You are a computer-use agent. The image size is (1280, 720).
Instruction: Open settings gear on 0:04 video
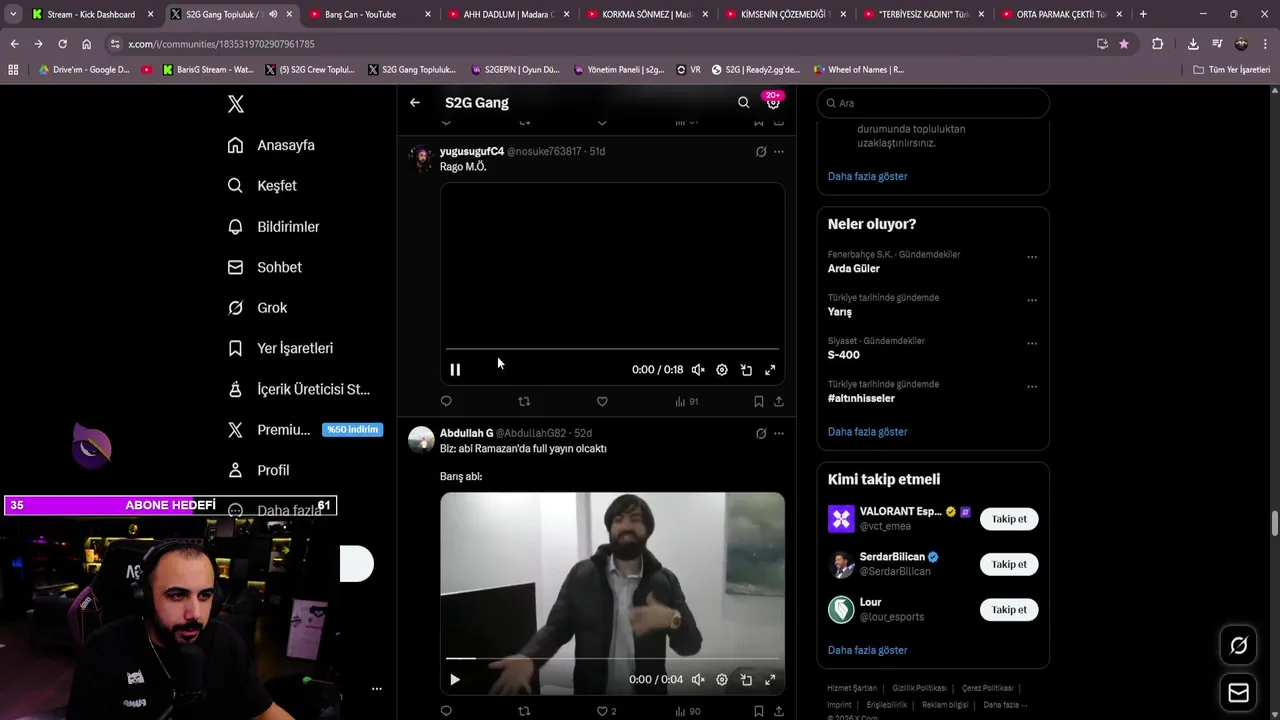(x=722, y=680)
